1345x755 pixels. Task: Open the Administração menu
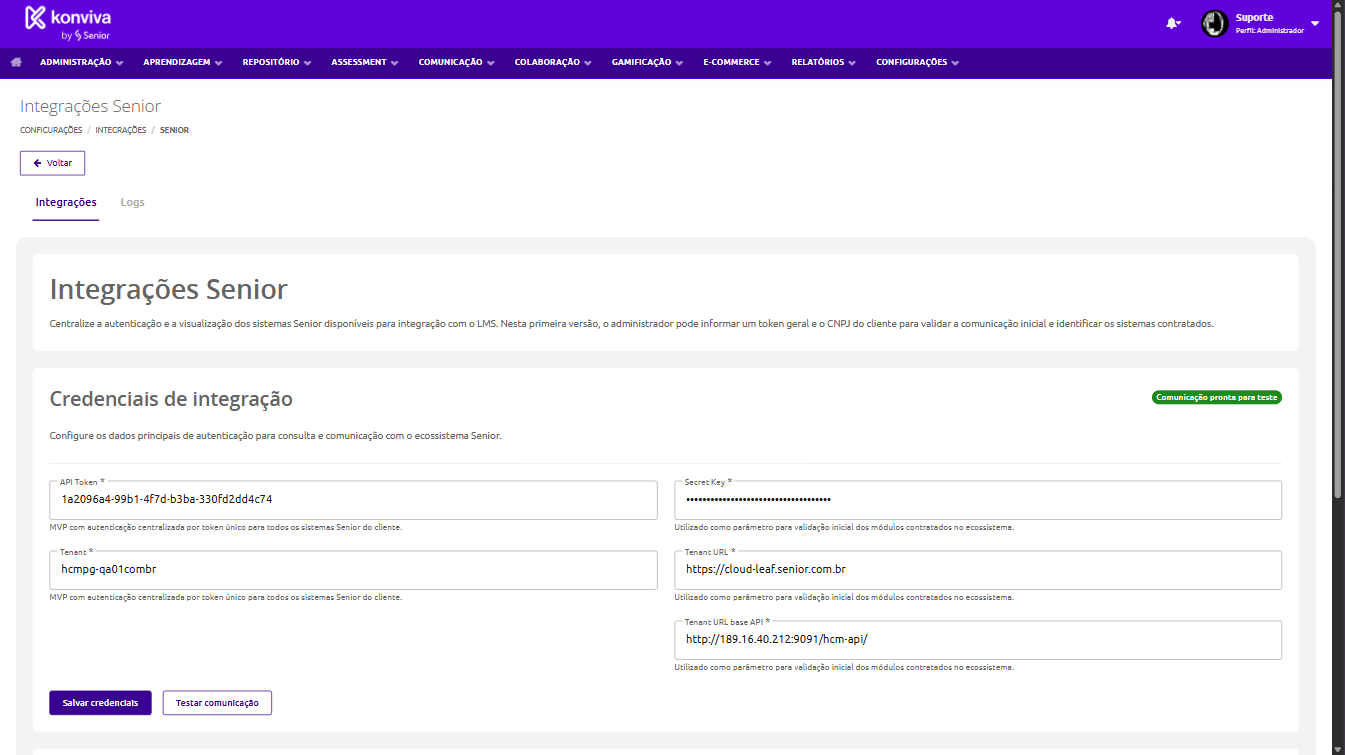[x=82, y=62]
